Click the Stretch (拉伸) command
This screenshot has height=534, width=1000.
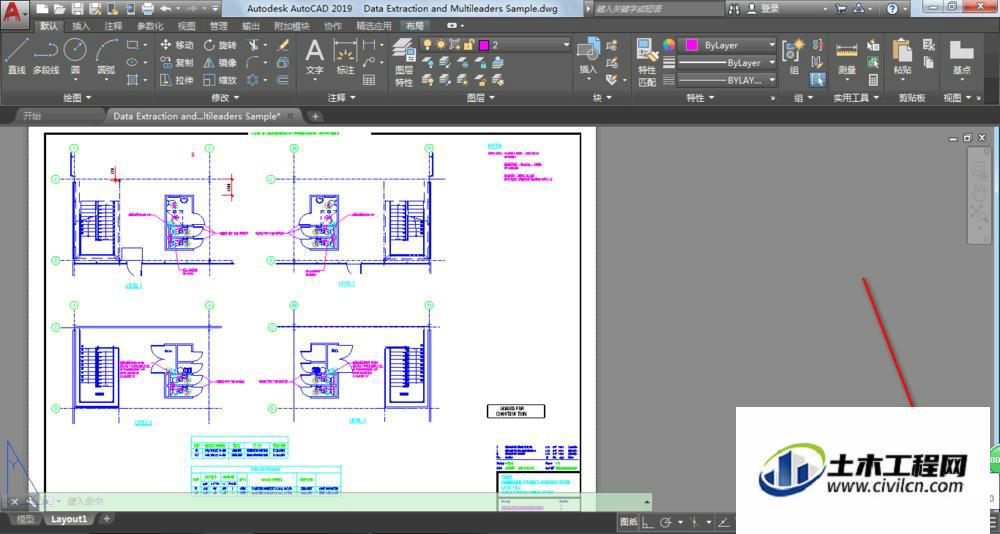pos(177,80)
